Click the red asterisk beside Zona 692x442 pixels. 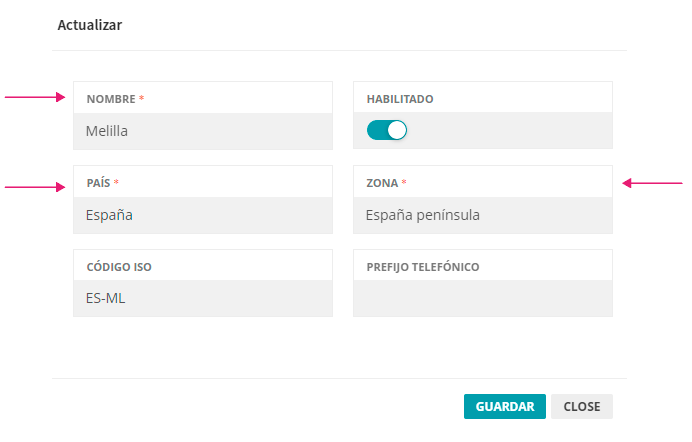[404, 183]
